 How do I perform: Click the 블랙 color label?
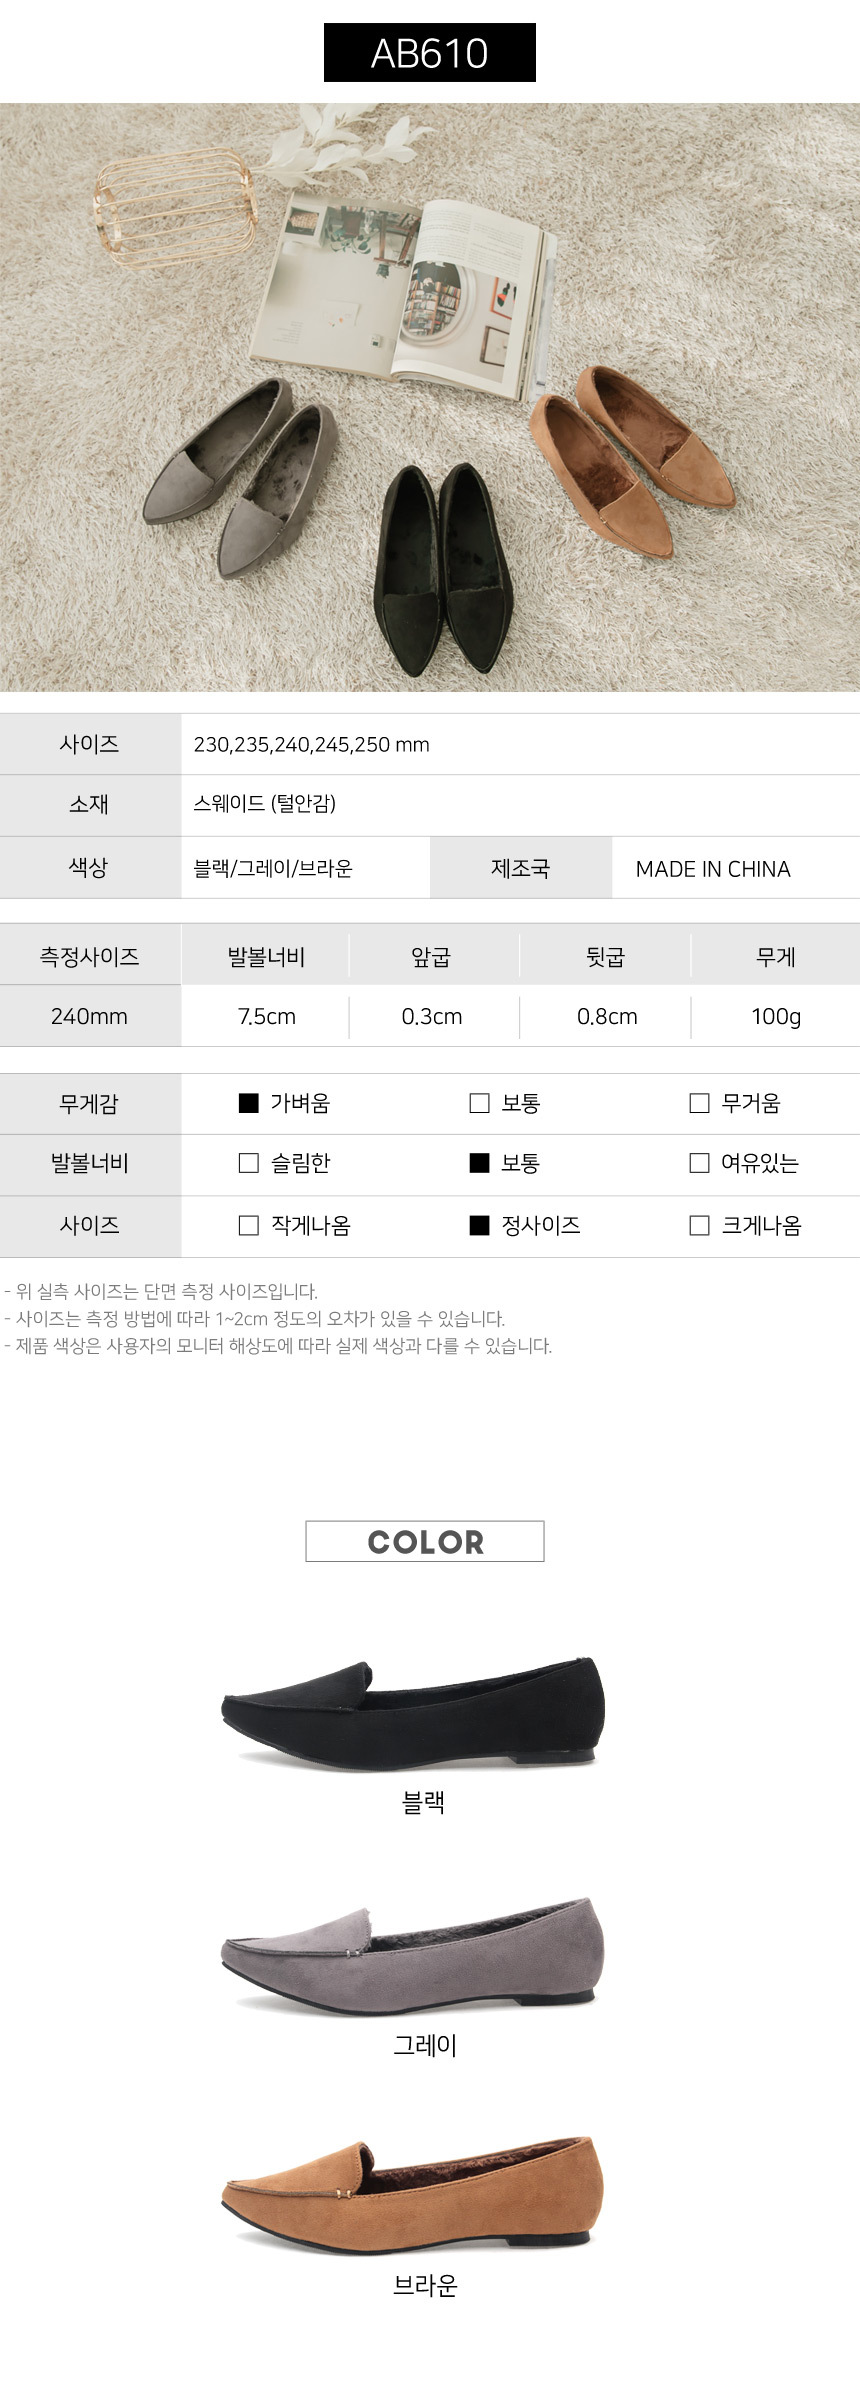pos(423,1802)
